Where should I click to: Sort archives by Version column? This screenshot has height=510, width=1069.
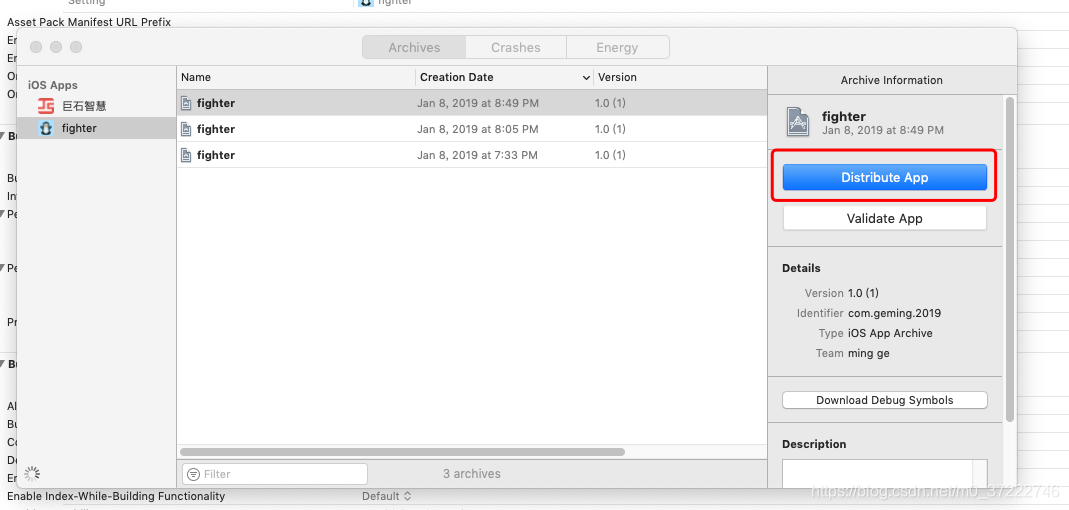(x=680, y=77)
